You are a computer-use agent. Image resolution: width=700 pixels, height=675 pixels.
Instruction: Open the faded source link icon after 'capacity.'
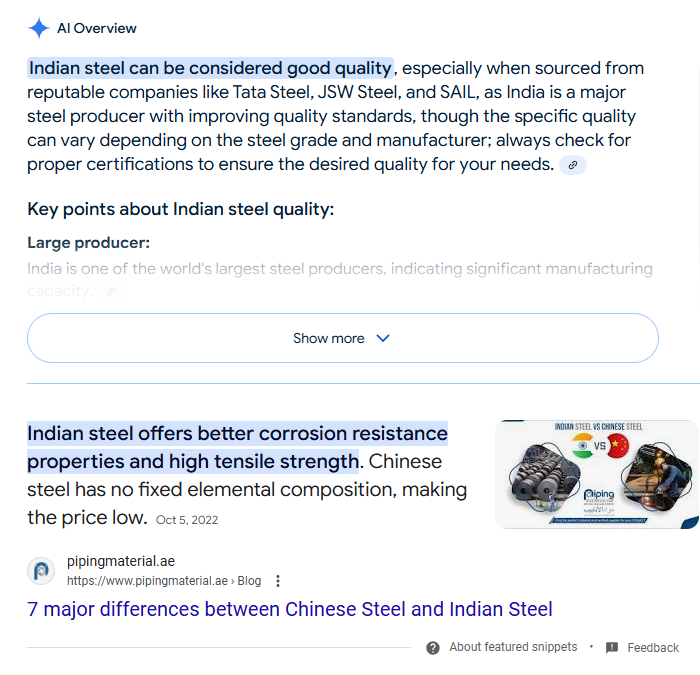pos(111,292)
